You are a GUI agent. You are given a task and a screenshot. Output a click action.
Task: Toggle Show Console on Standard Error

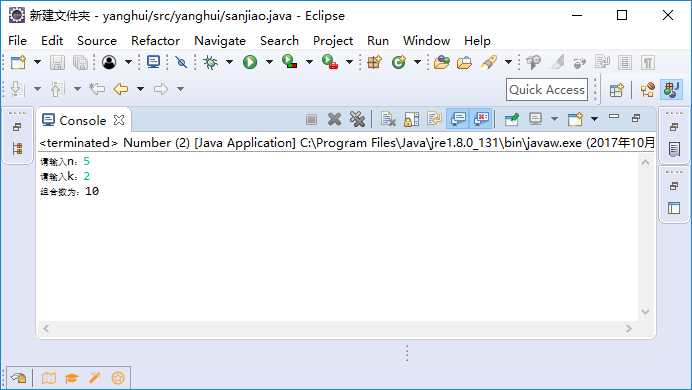click(481, 119)
